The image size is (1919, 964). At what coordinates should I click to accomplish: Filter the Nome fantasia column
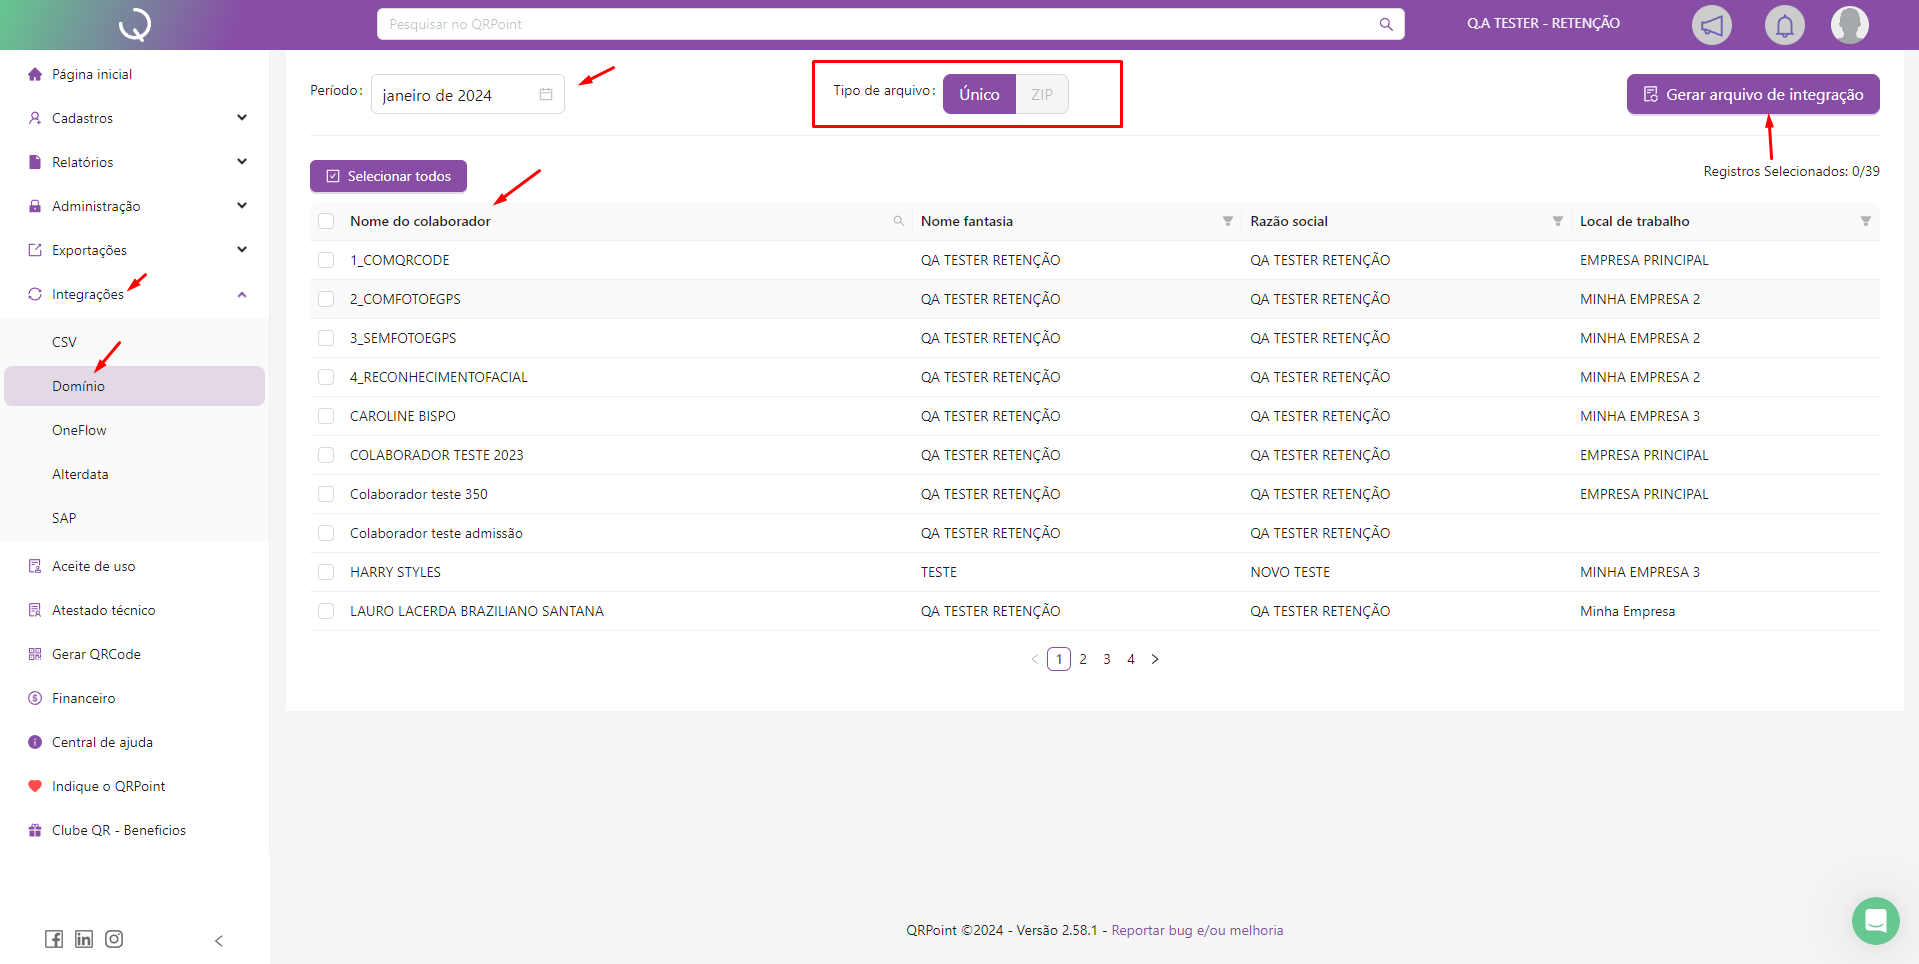pyautogui.click(x=1227, y=221)
